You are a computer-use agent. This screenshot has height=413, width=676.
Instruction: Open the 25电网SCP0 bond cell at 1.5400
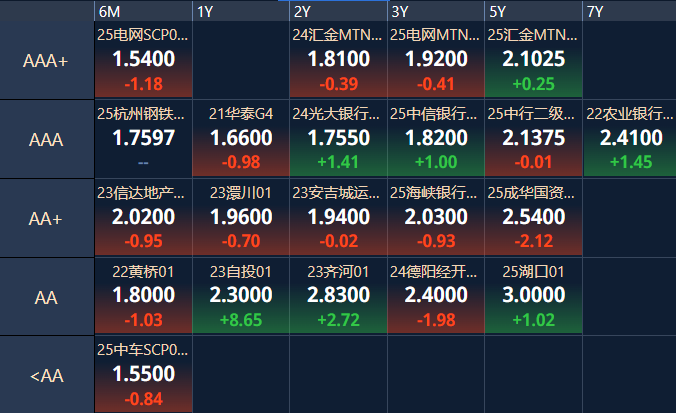[x=143, y=59]
